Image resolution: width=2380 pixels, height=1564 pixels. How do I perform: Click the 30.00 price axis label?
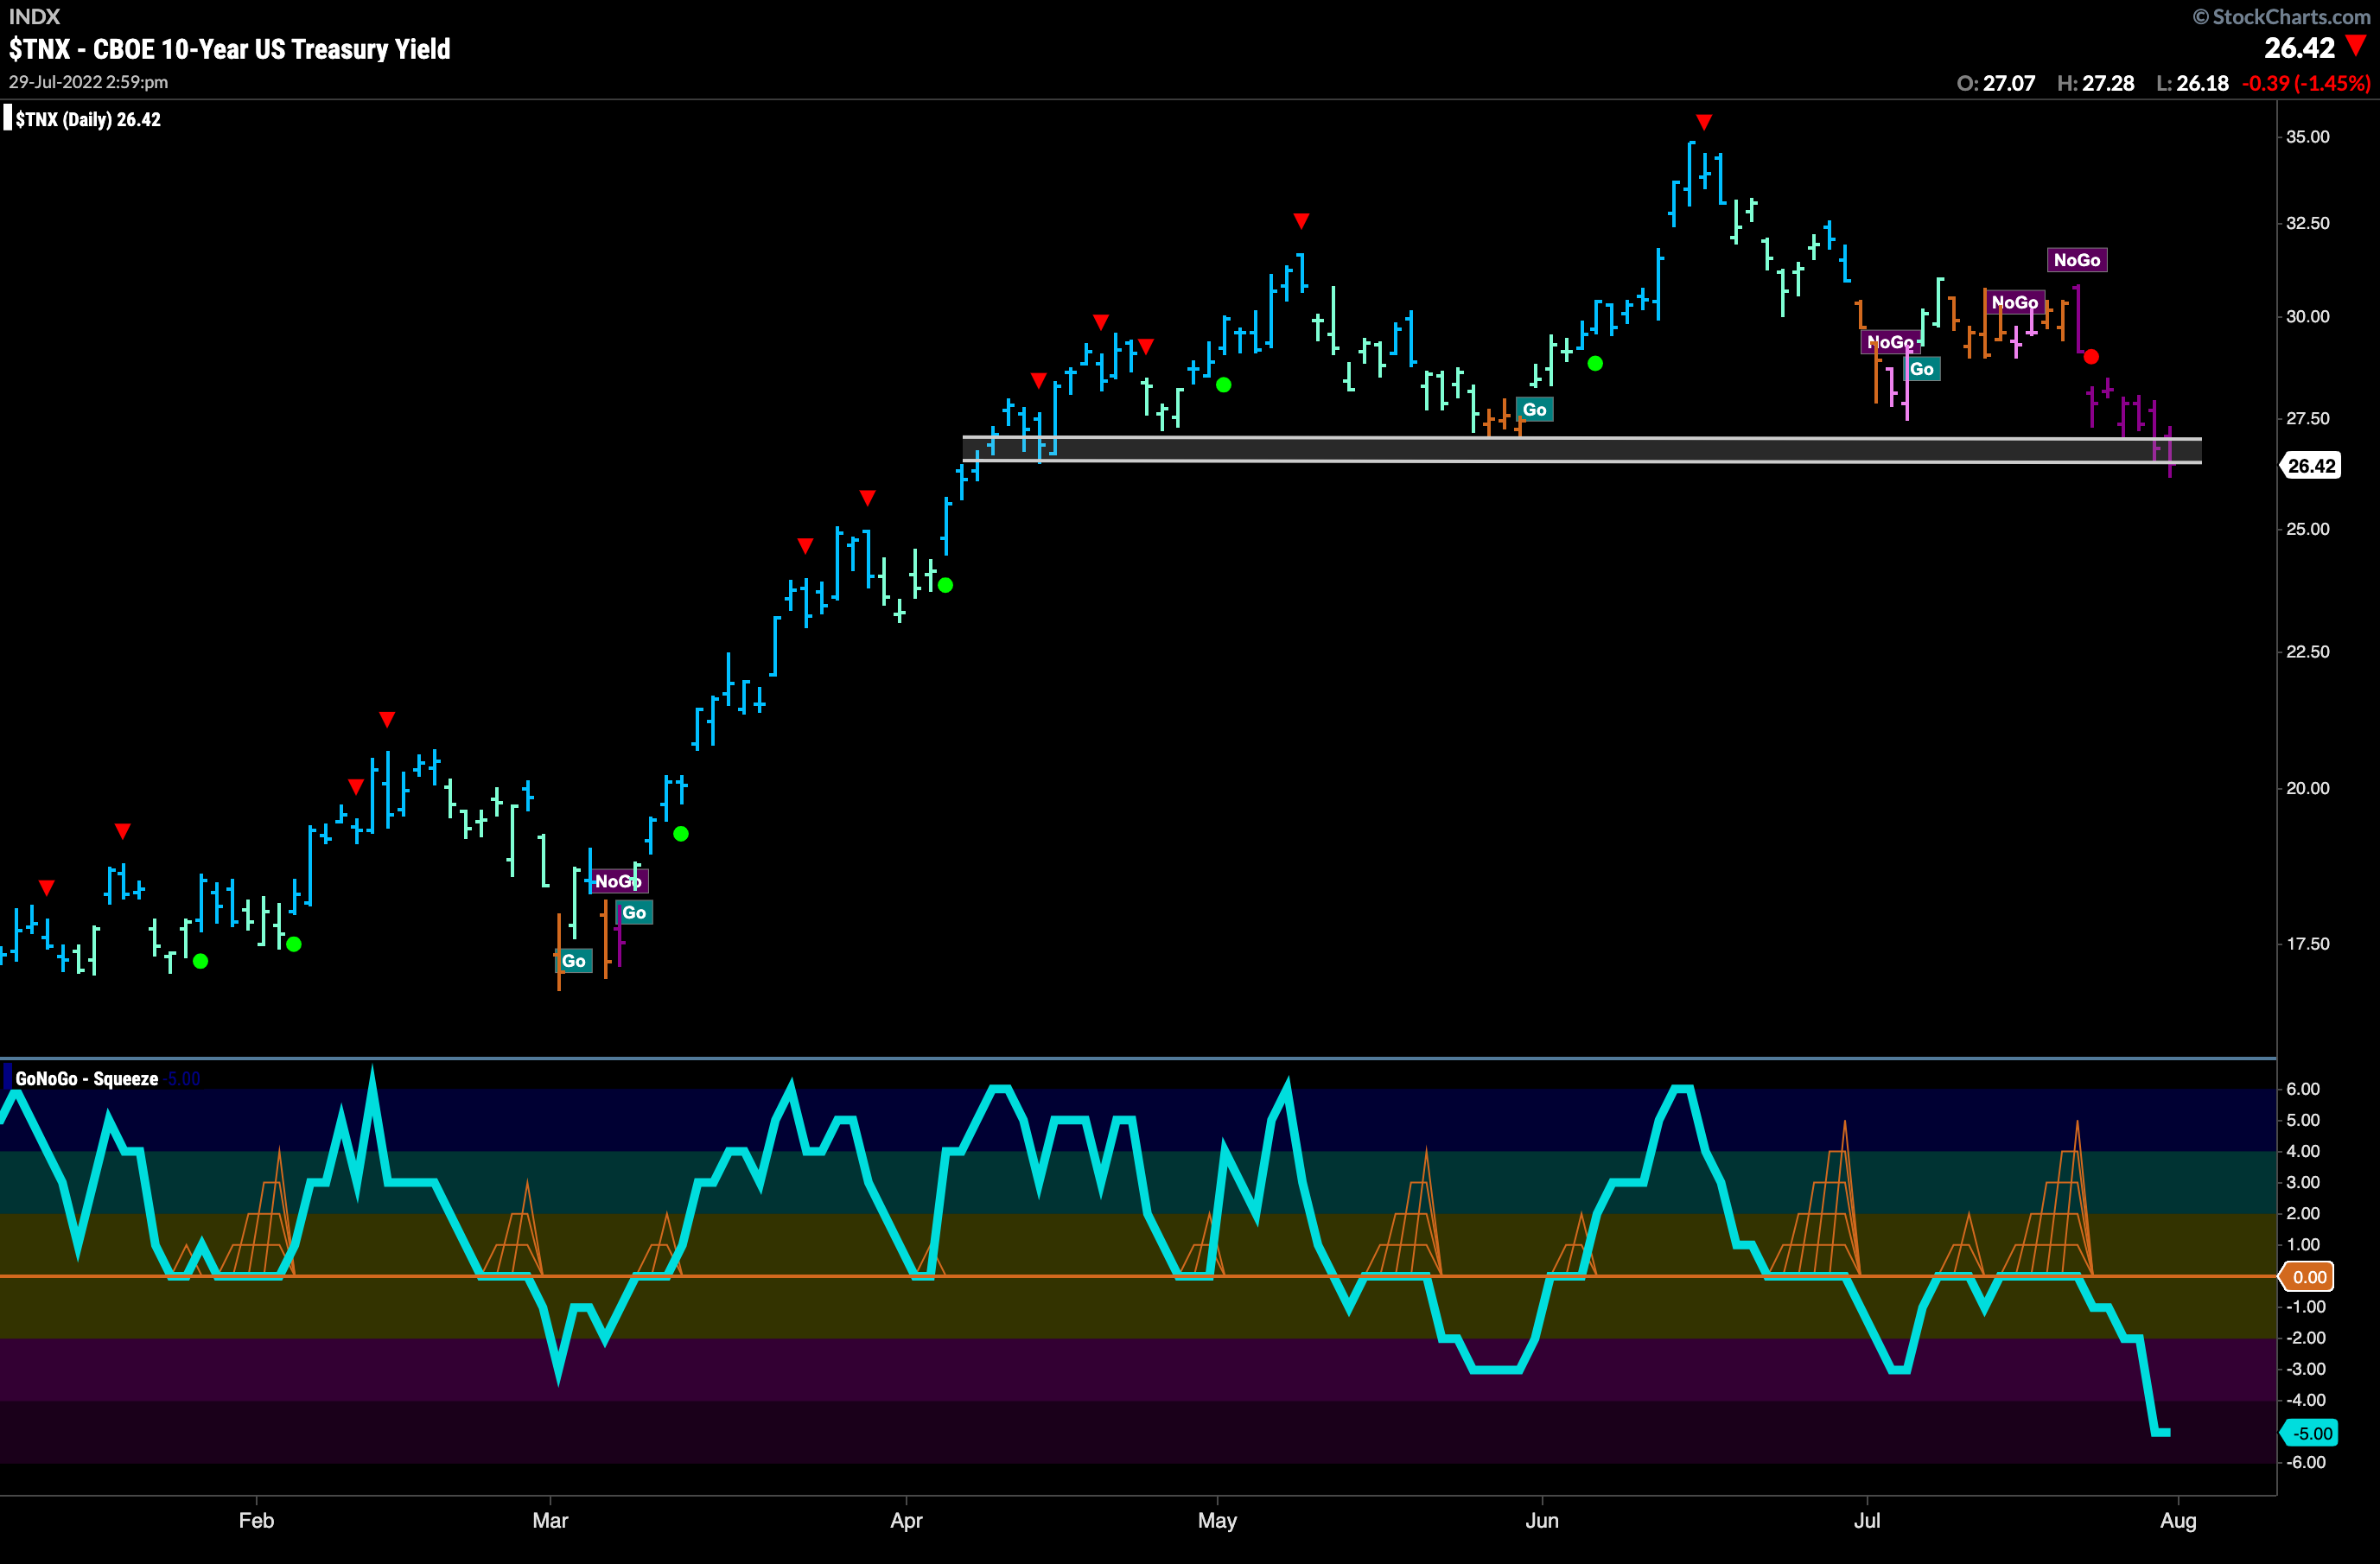point(2307,316)
